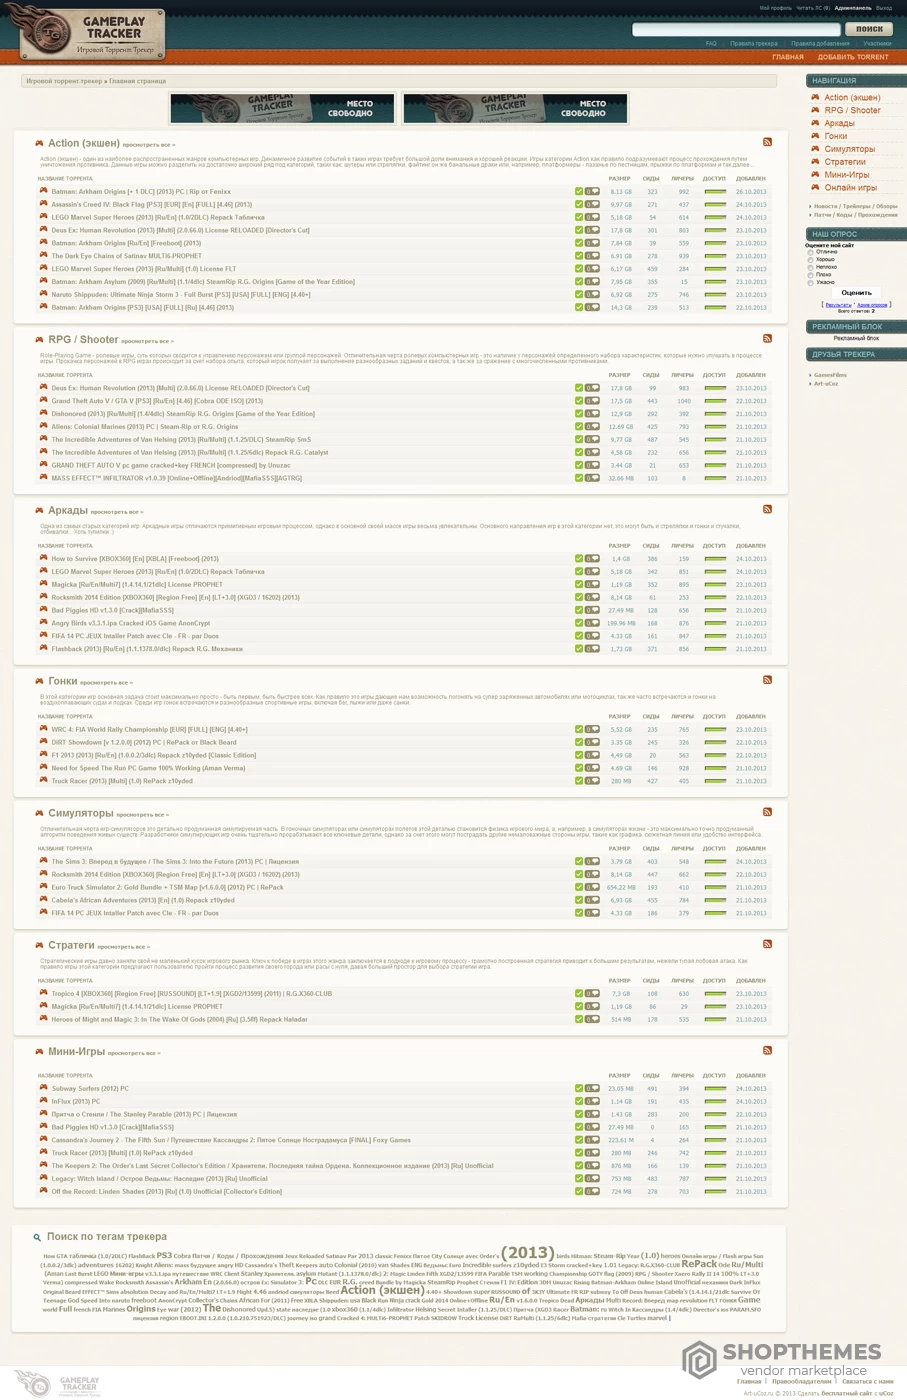
Task: Open The Sims 3 torrent link
Action: pos(175,861)
